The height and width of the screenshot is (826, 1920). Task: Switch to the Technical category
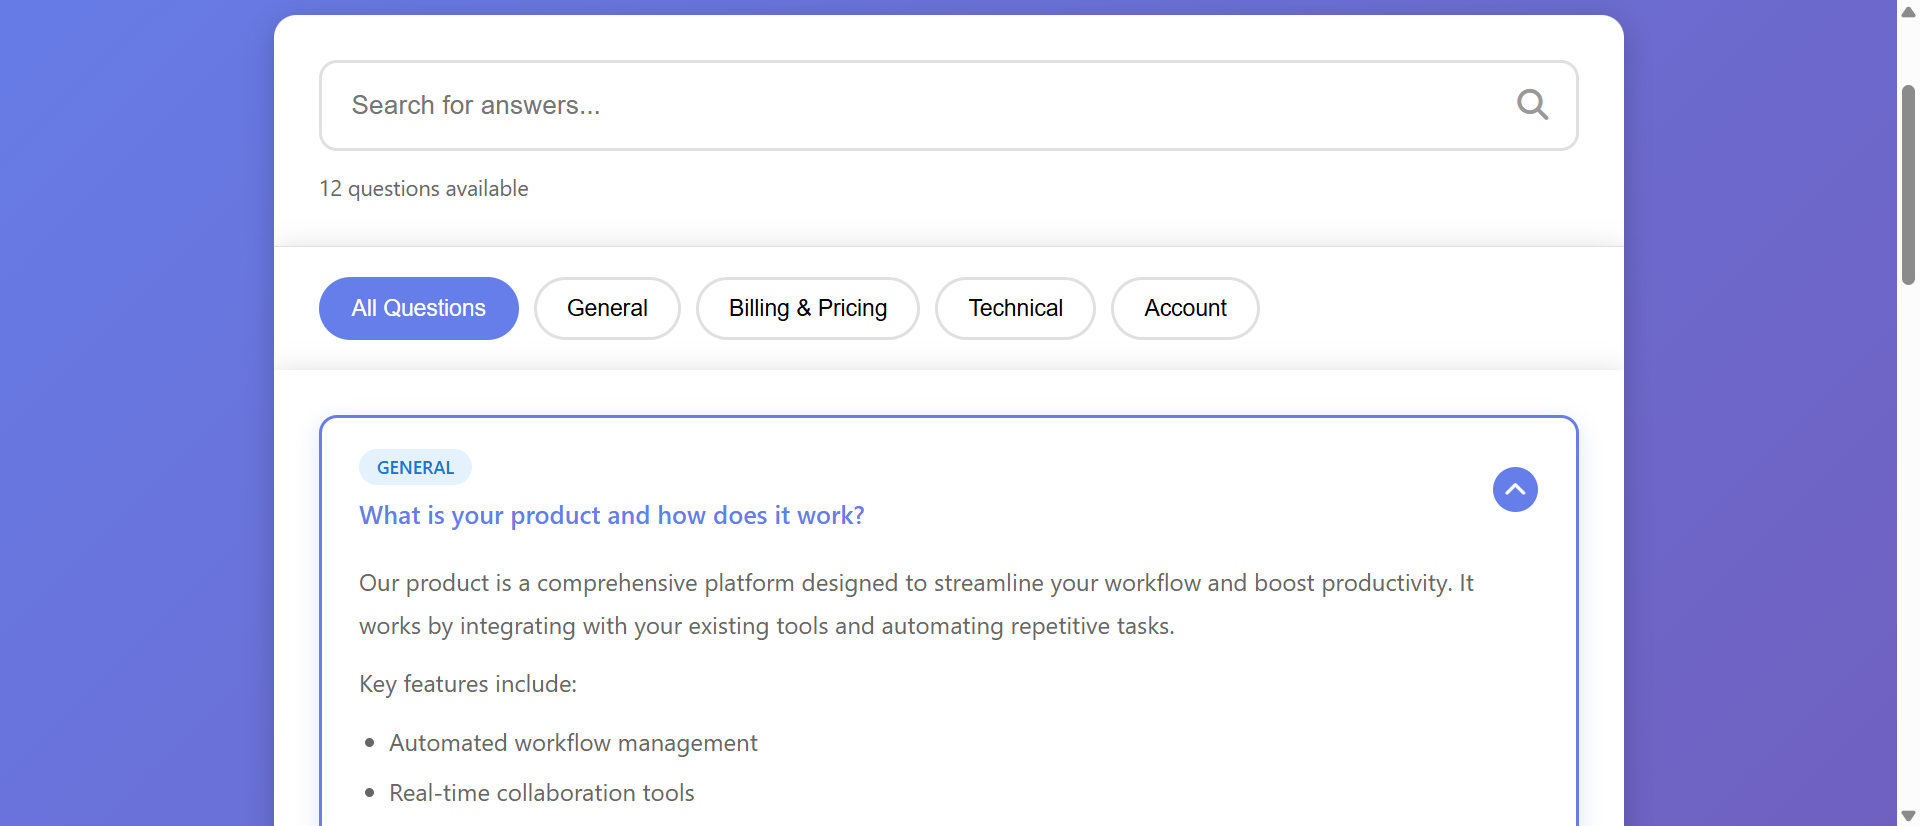(1015, 308)
